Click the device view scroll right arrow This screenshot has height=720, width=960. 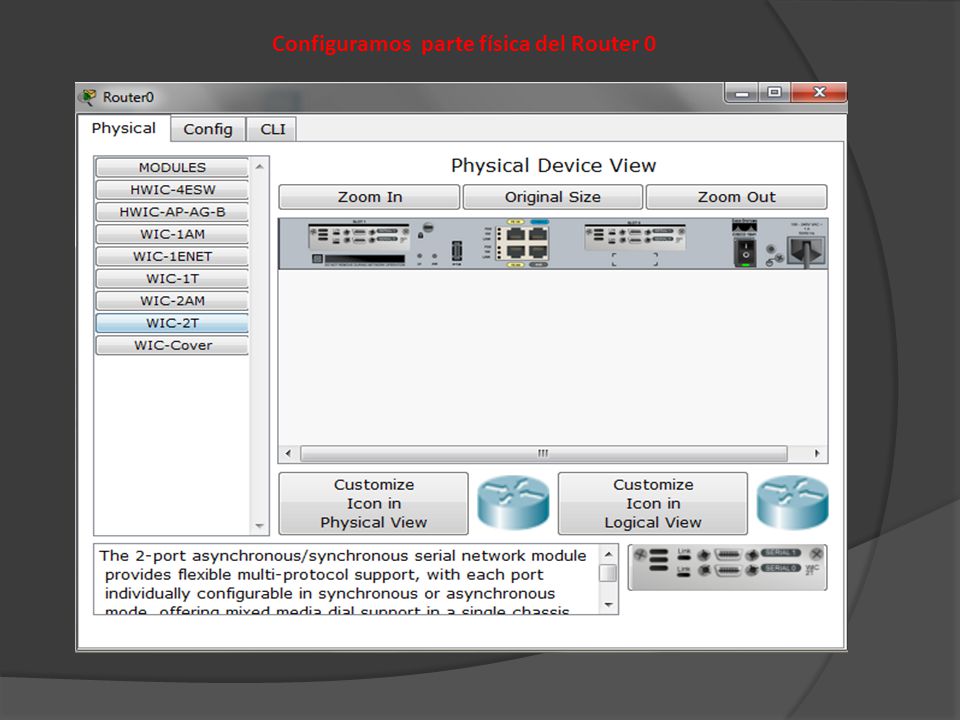point(817,454)
